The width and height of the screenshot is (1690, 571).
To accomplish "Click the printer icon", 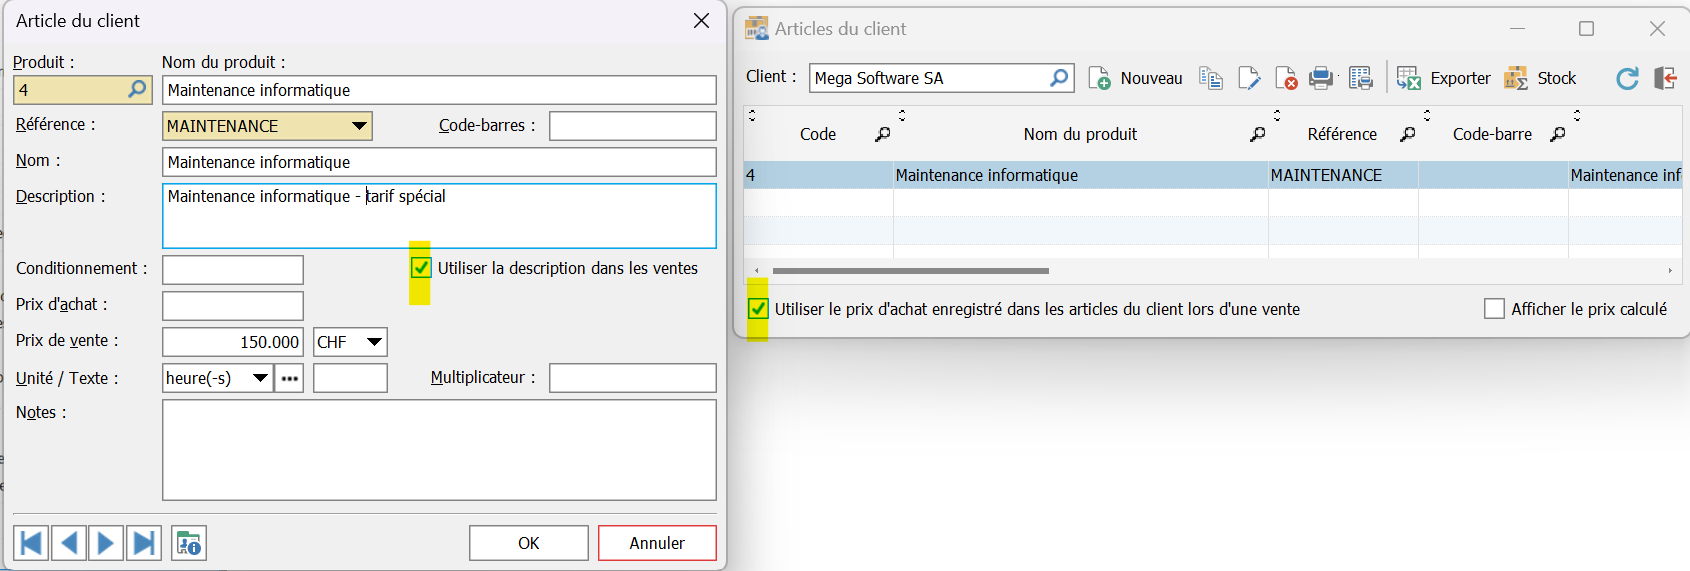I will click(x=1321, y=78).
